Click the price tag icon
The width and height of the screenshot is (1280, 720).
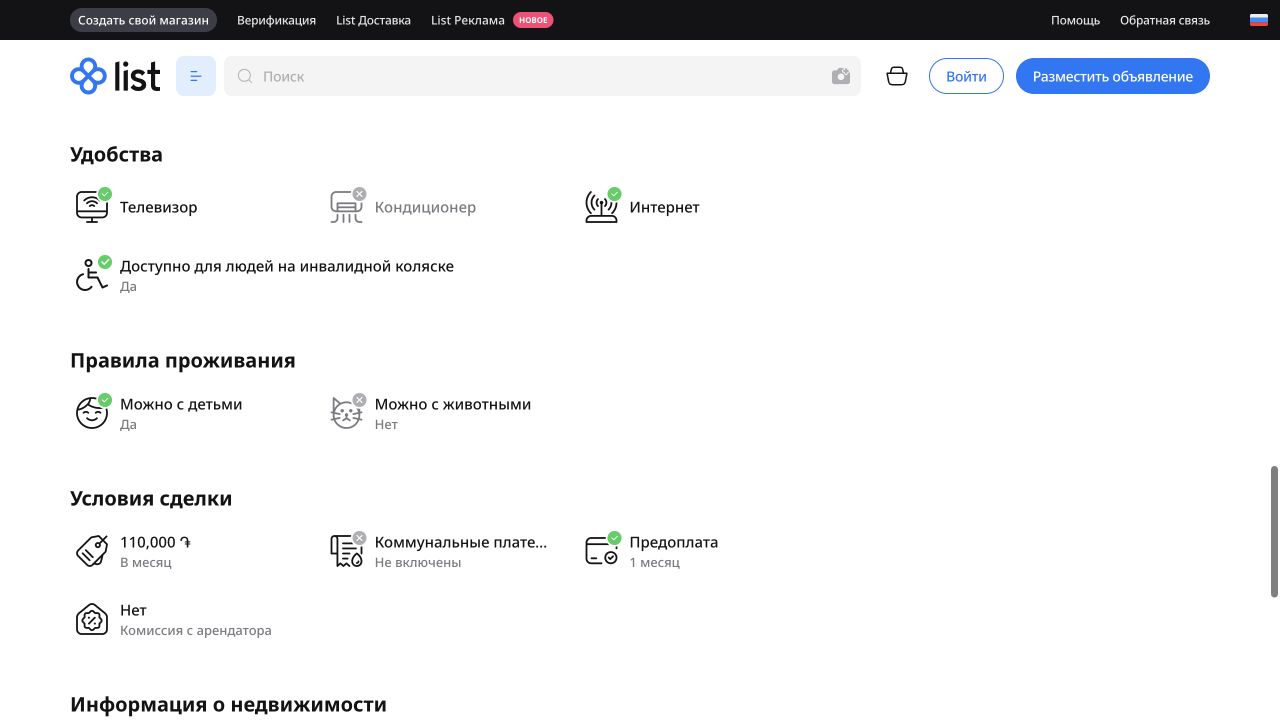click(x=92, y=551)
